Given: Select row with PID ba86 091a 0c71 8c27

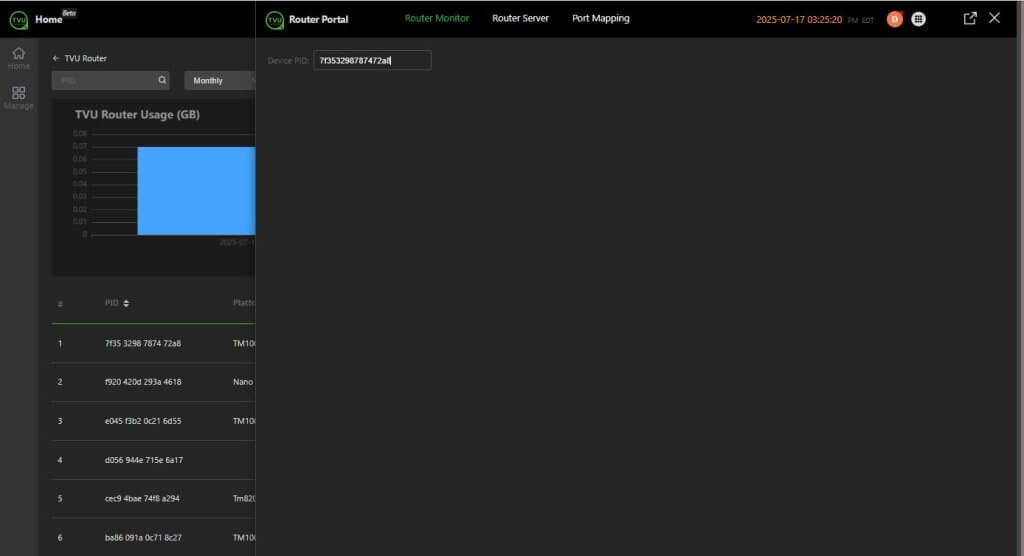Looking at the screenshot, I should click(153, 538).
